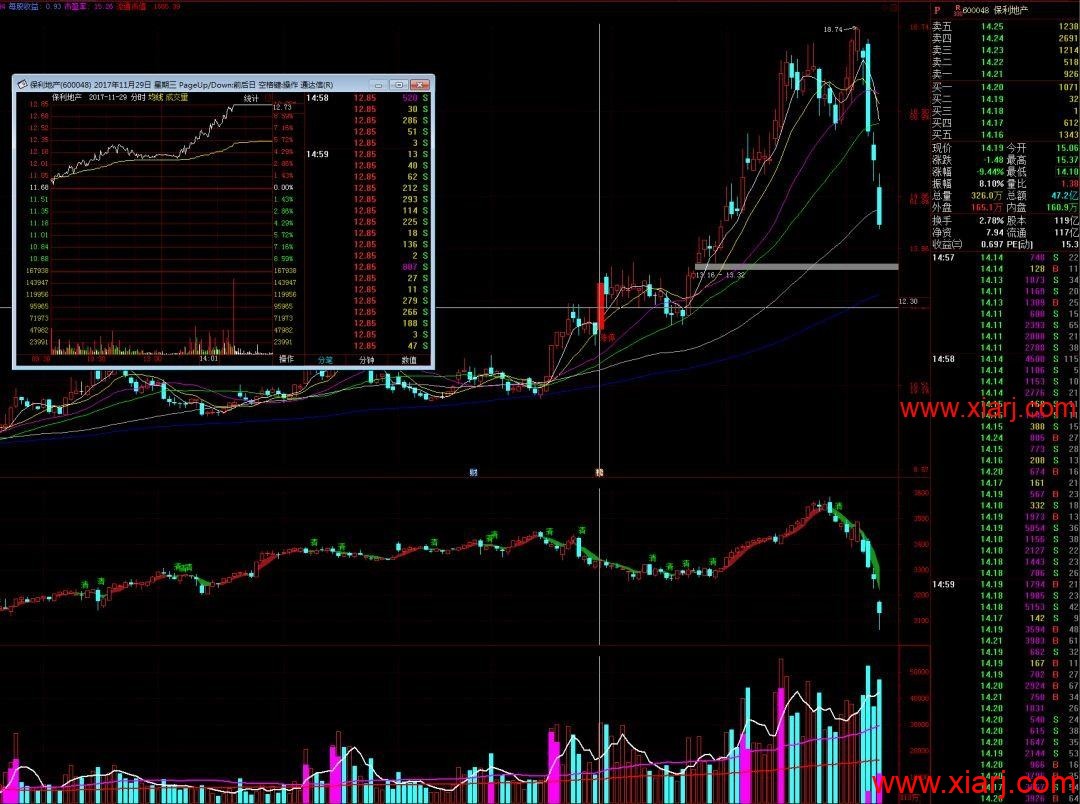Click the 最高 high price value 15.37
The height and width of the screenshot is (804, 1080).
pos(1067,160)
